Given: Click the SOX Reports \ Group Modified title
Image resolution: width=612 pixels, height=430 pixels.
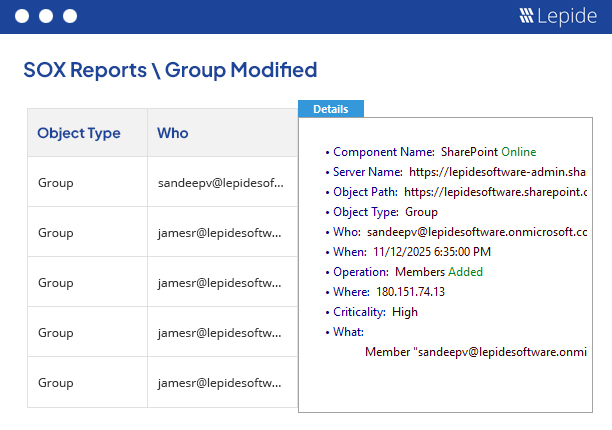Looking at the screenshot, I should [x=170, y=70].
